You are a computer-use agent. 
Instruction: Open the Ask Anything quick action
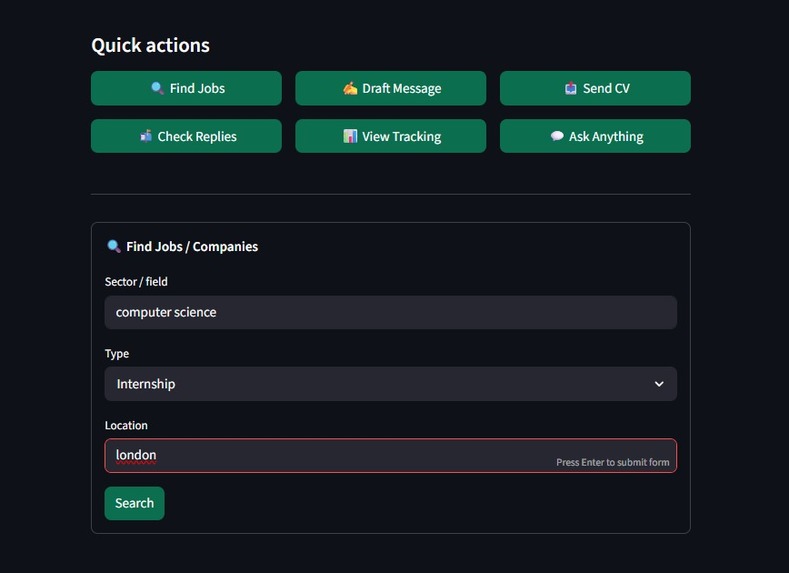click(x=595, y=136)
